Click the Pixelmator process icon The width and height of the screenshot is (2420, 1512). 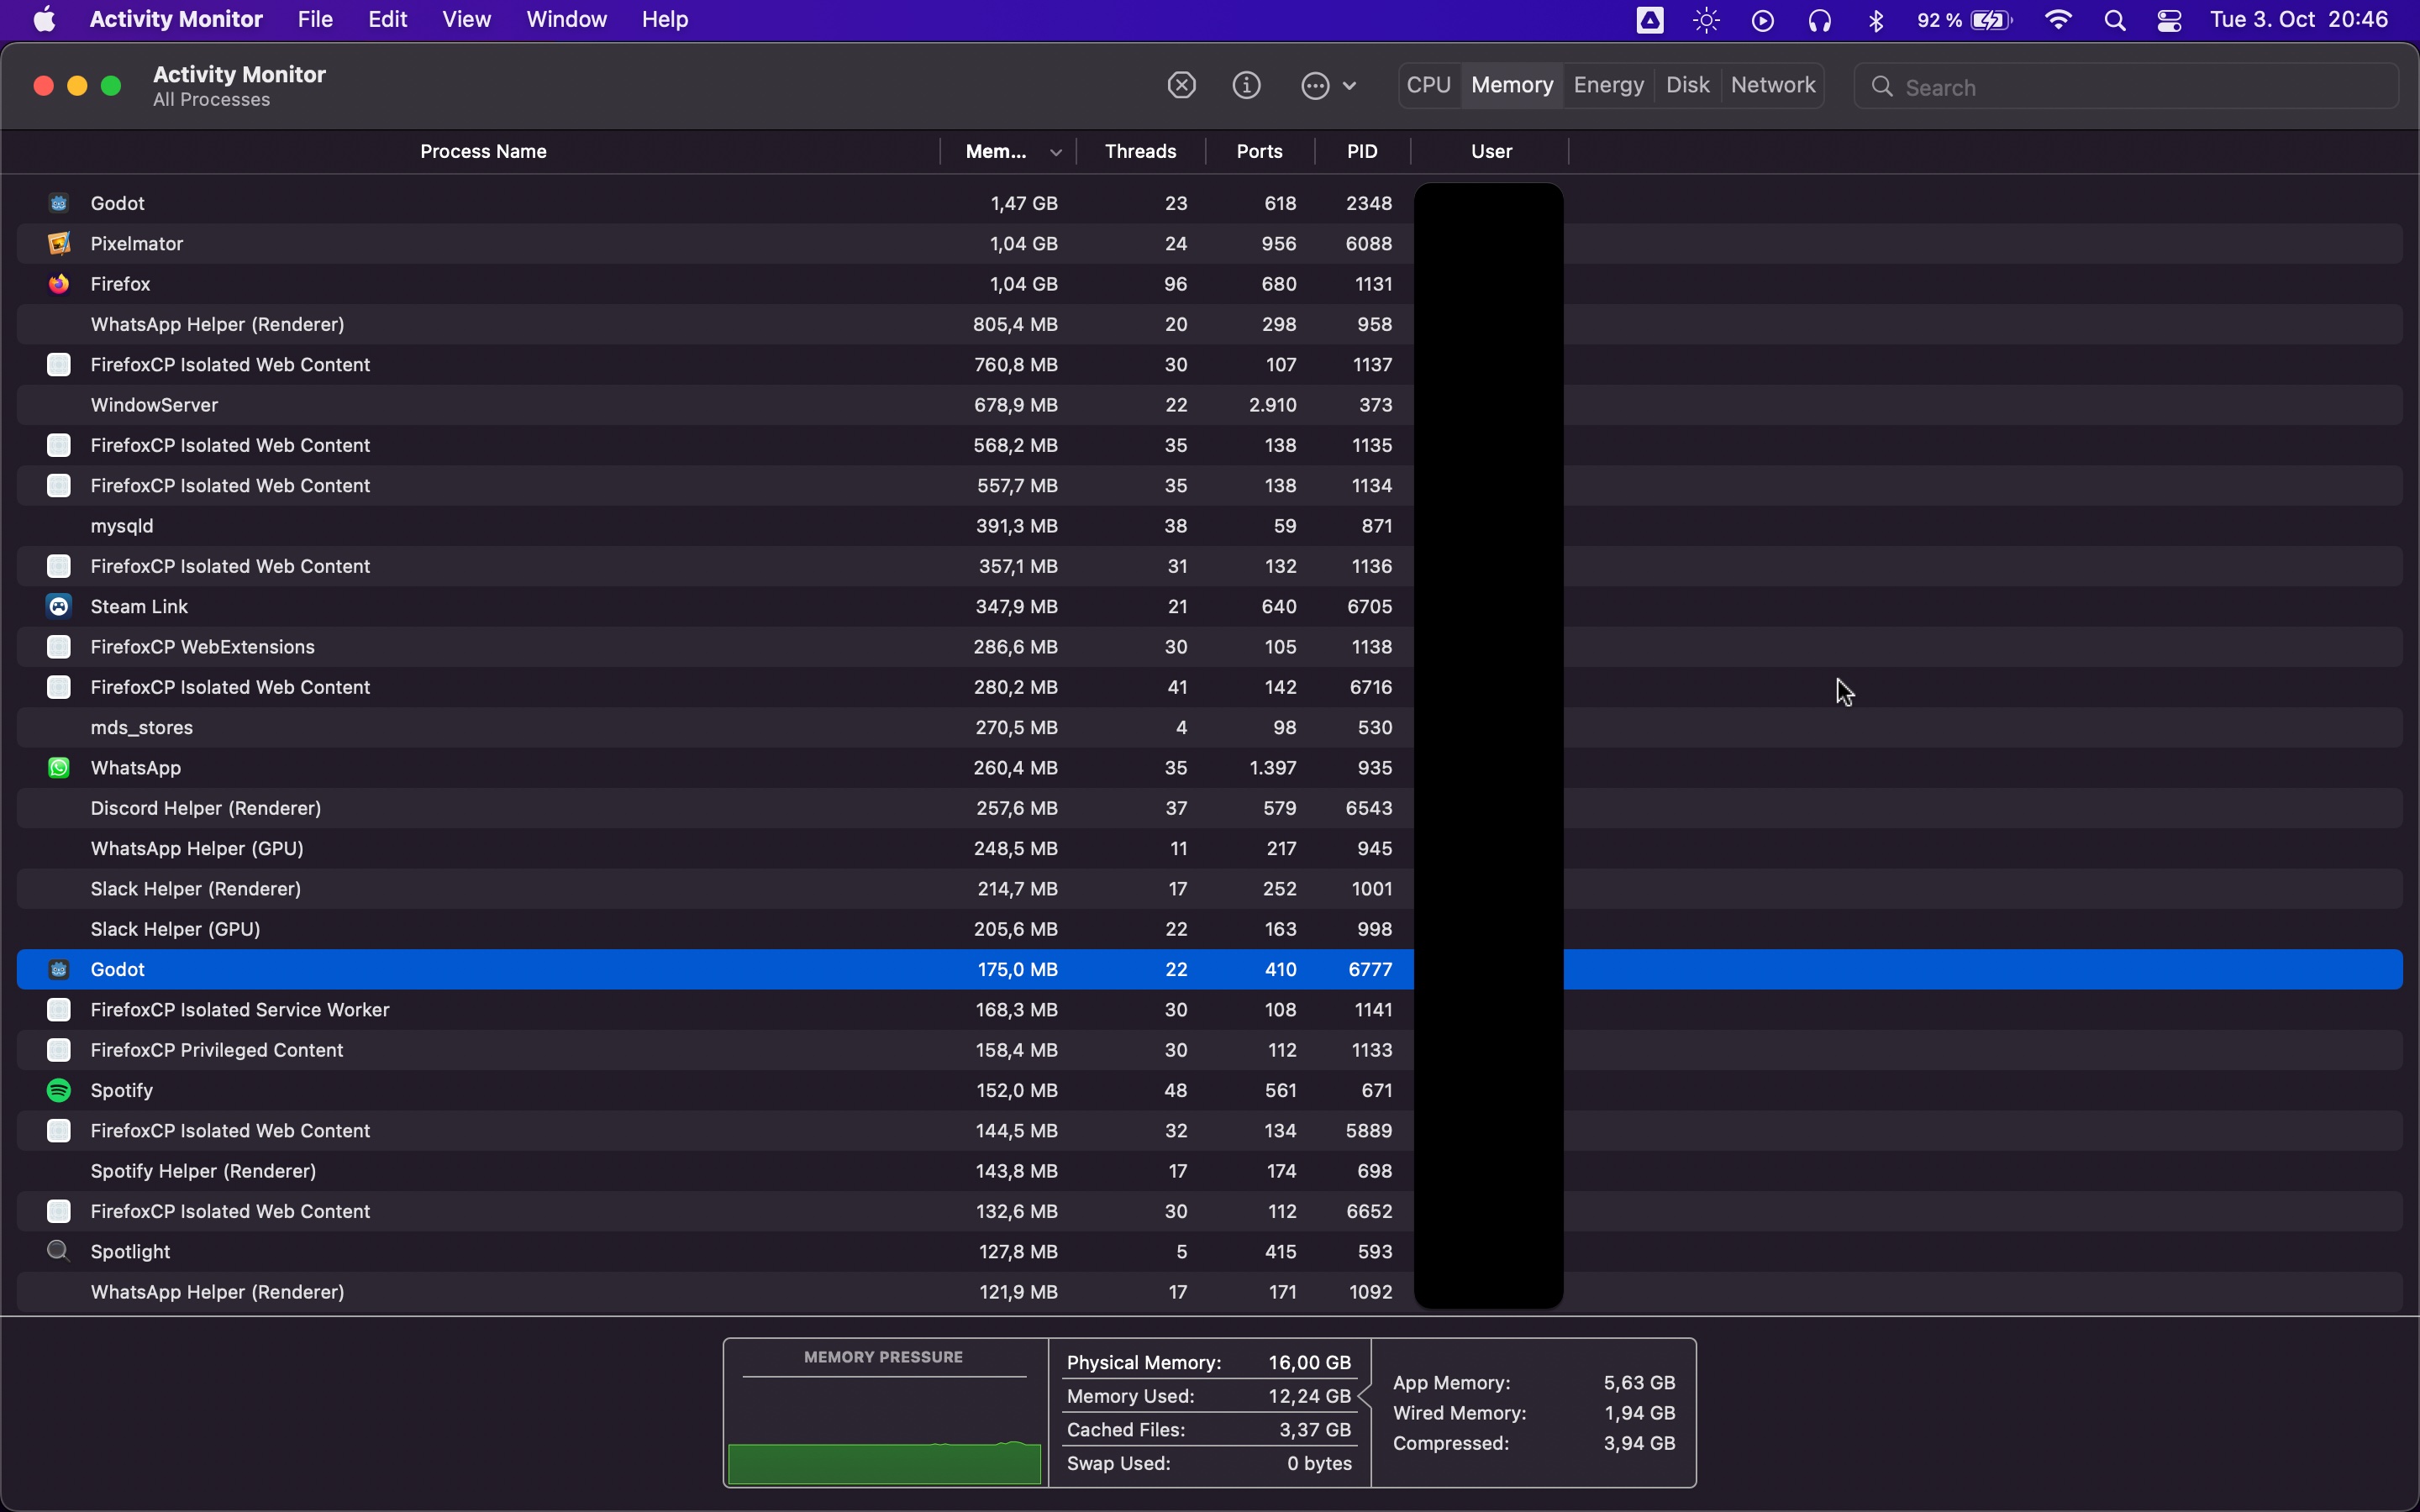click(59, 243)
